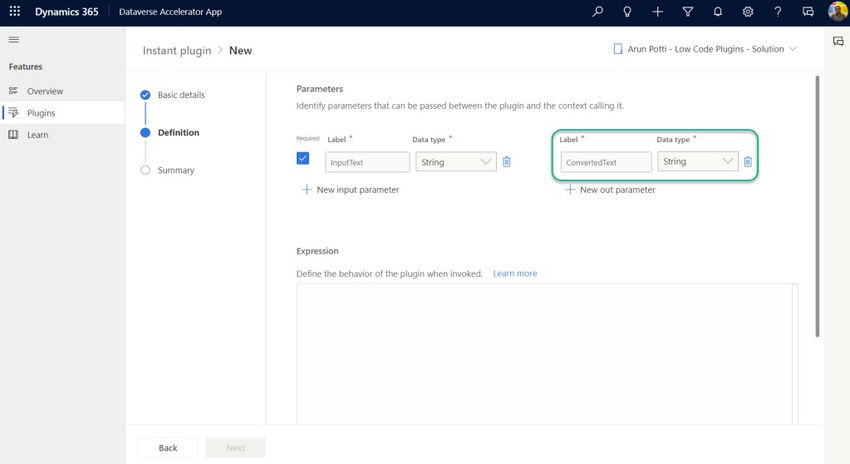Open the app launcher waffle icon
Image resolution: width=850 pixels, height=464 pixels.
(14, 12)
